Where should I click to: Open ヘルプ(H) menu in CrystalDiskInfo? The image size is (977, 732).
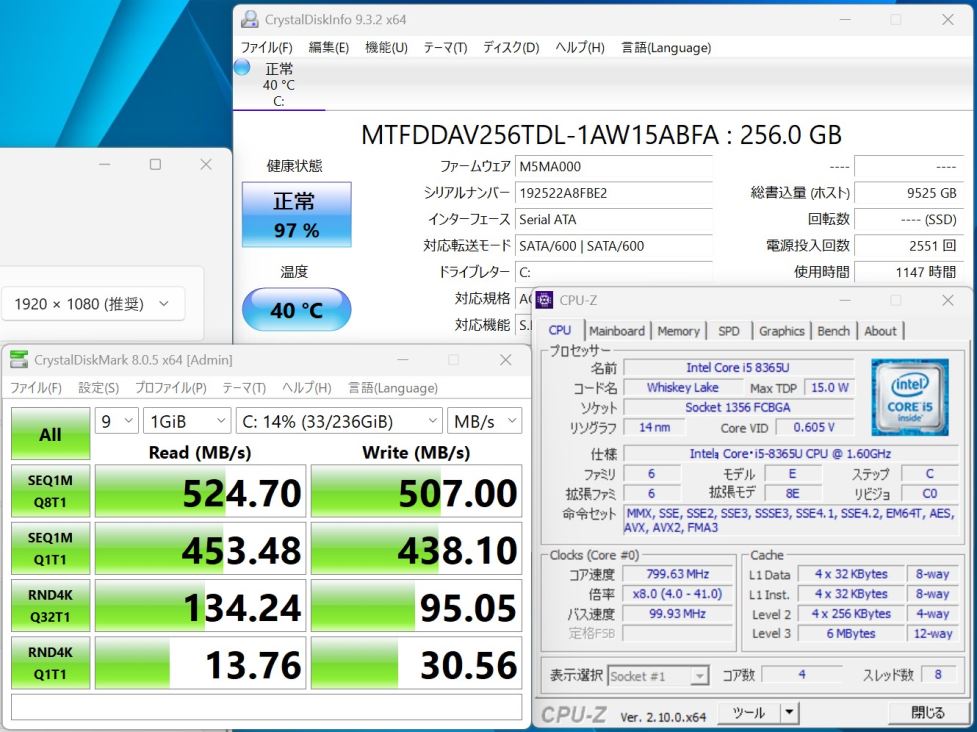tap(580, 47)
